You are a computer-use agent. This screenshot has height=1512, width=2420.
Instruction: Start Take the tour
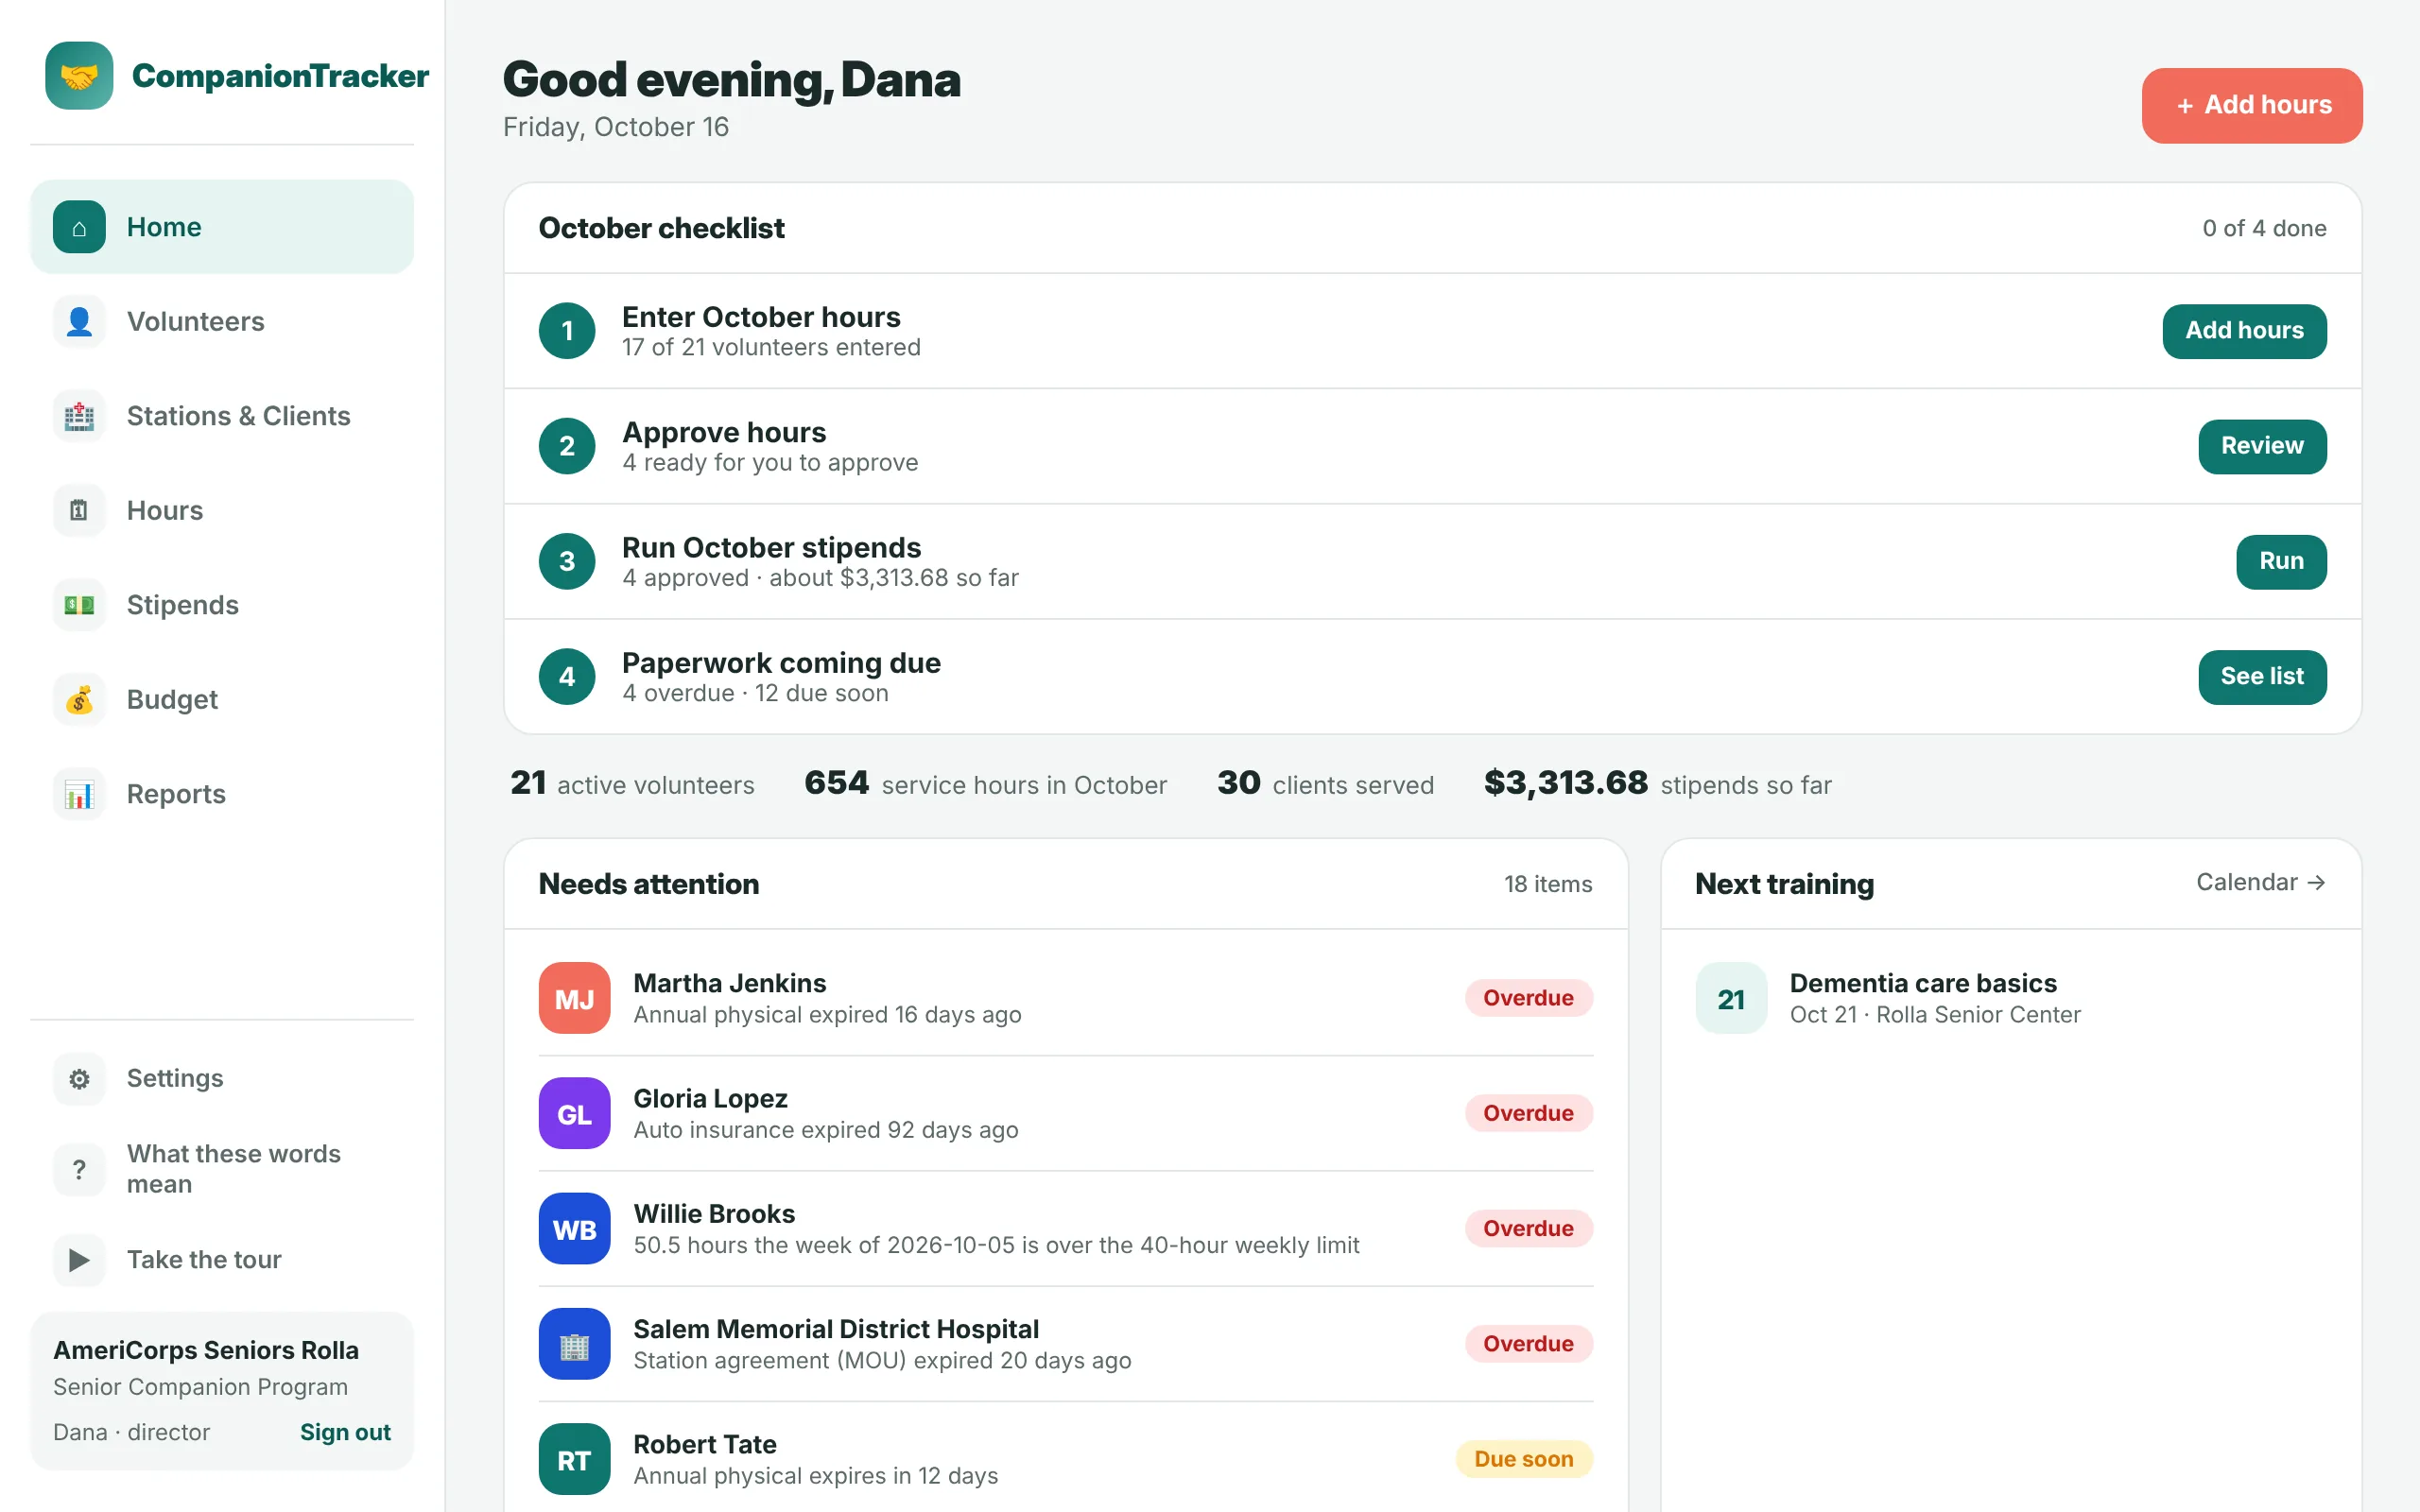pos(222,1260)
